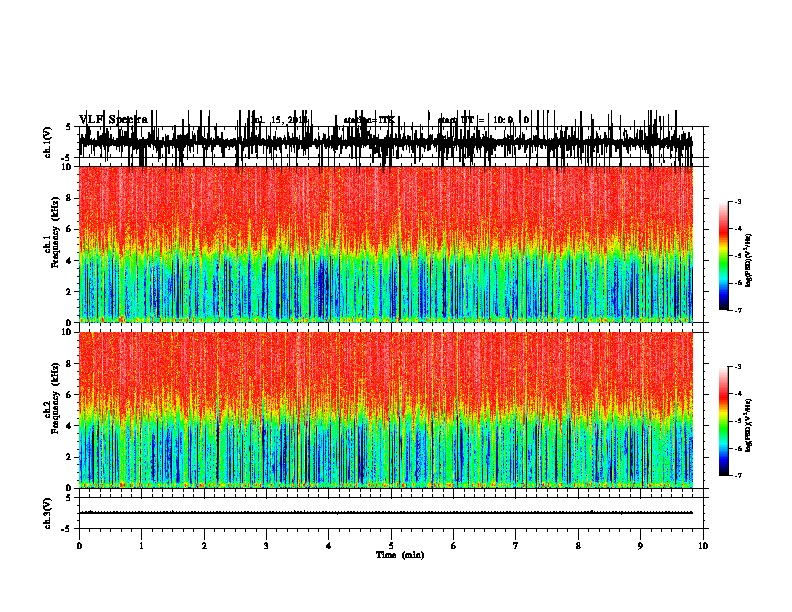Click the '9' tick on the time axis
The width and height of the screenshot is (792, 612).
640,546
